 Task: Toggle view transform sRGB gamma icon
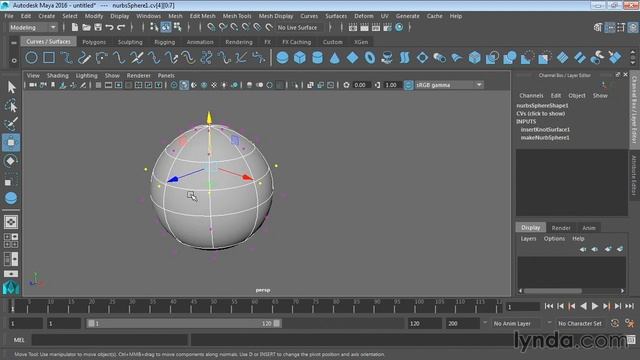(408, 85)
